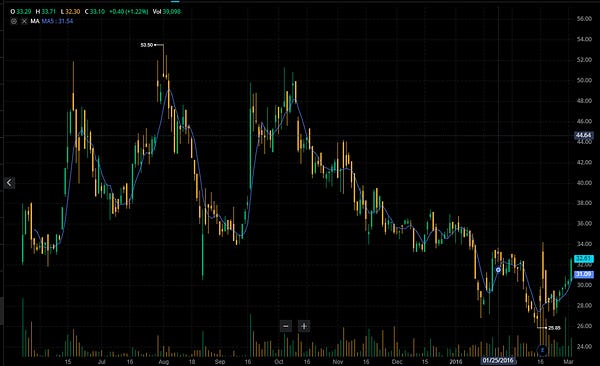Expand the left side panel arrow
The image size is (600, 366).
(9, 183)
